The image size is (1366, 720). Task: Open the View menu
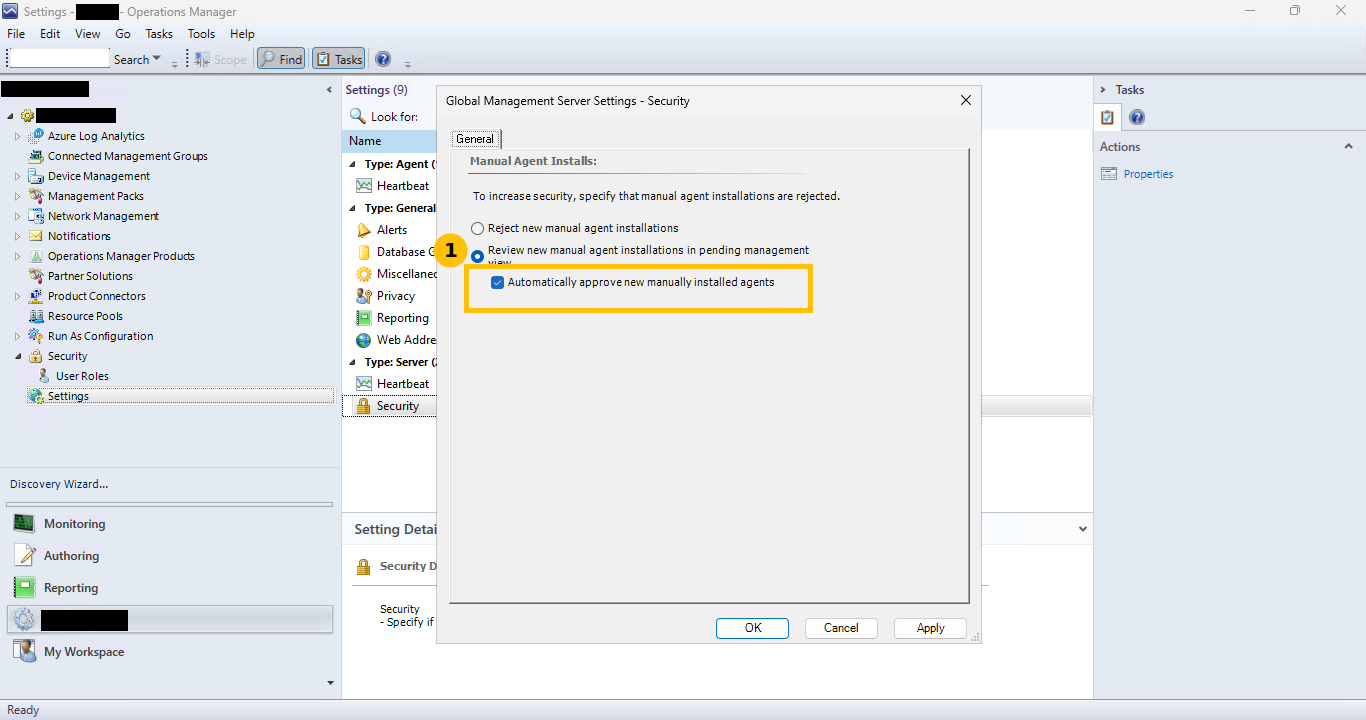pyautogui.click(x=88, y=34)
